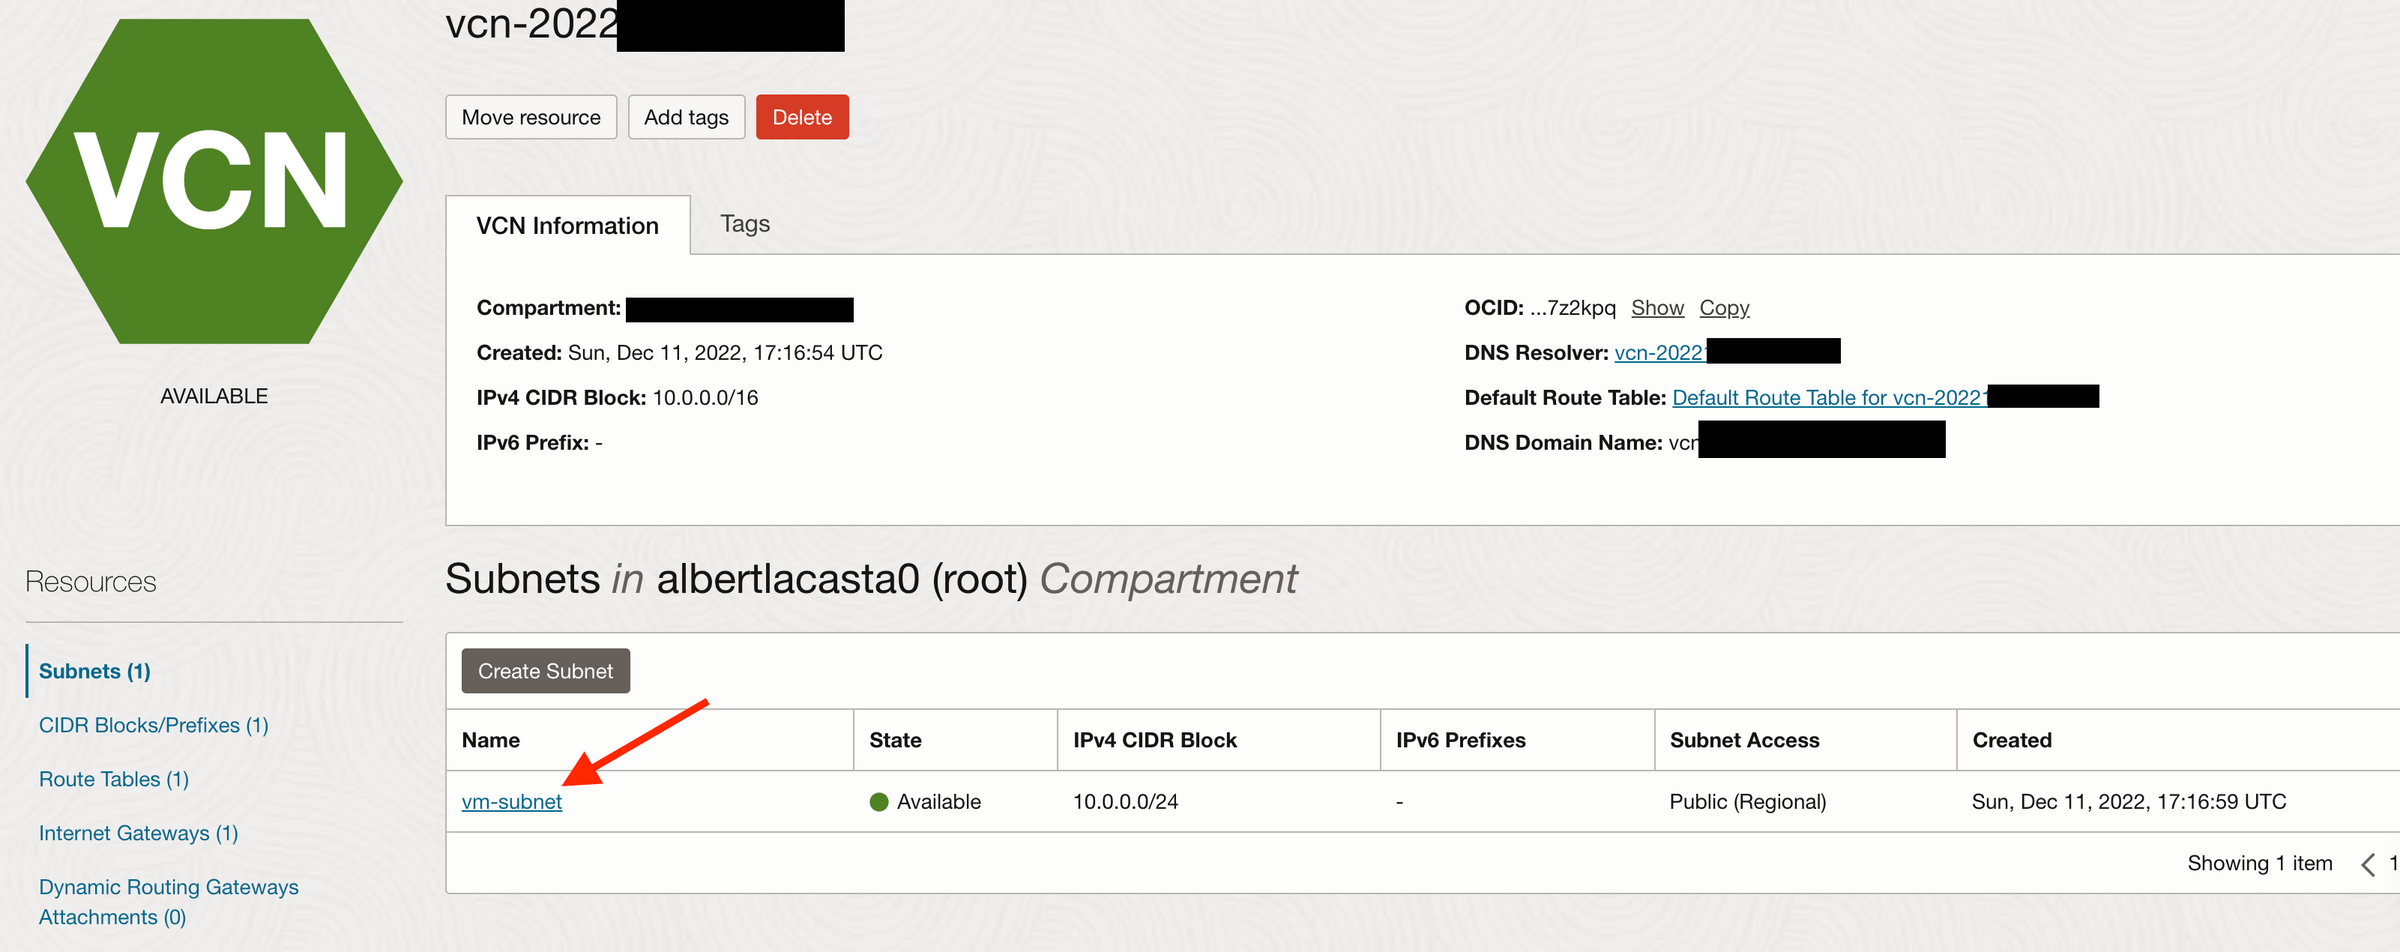2400x952 pixels.
Task: Select the Subnets resource in the sidebar
Action: tap(94, 670)
